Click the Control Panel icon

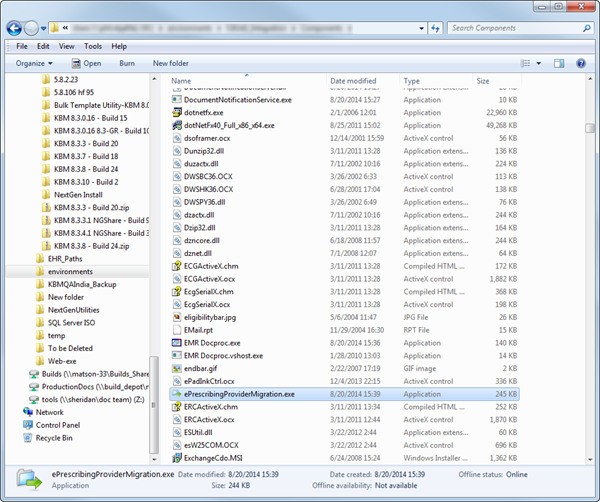(x=28, y=425)
